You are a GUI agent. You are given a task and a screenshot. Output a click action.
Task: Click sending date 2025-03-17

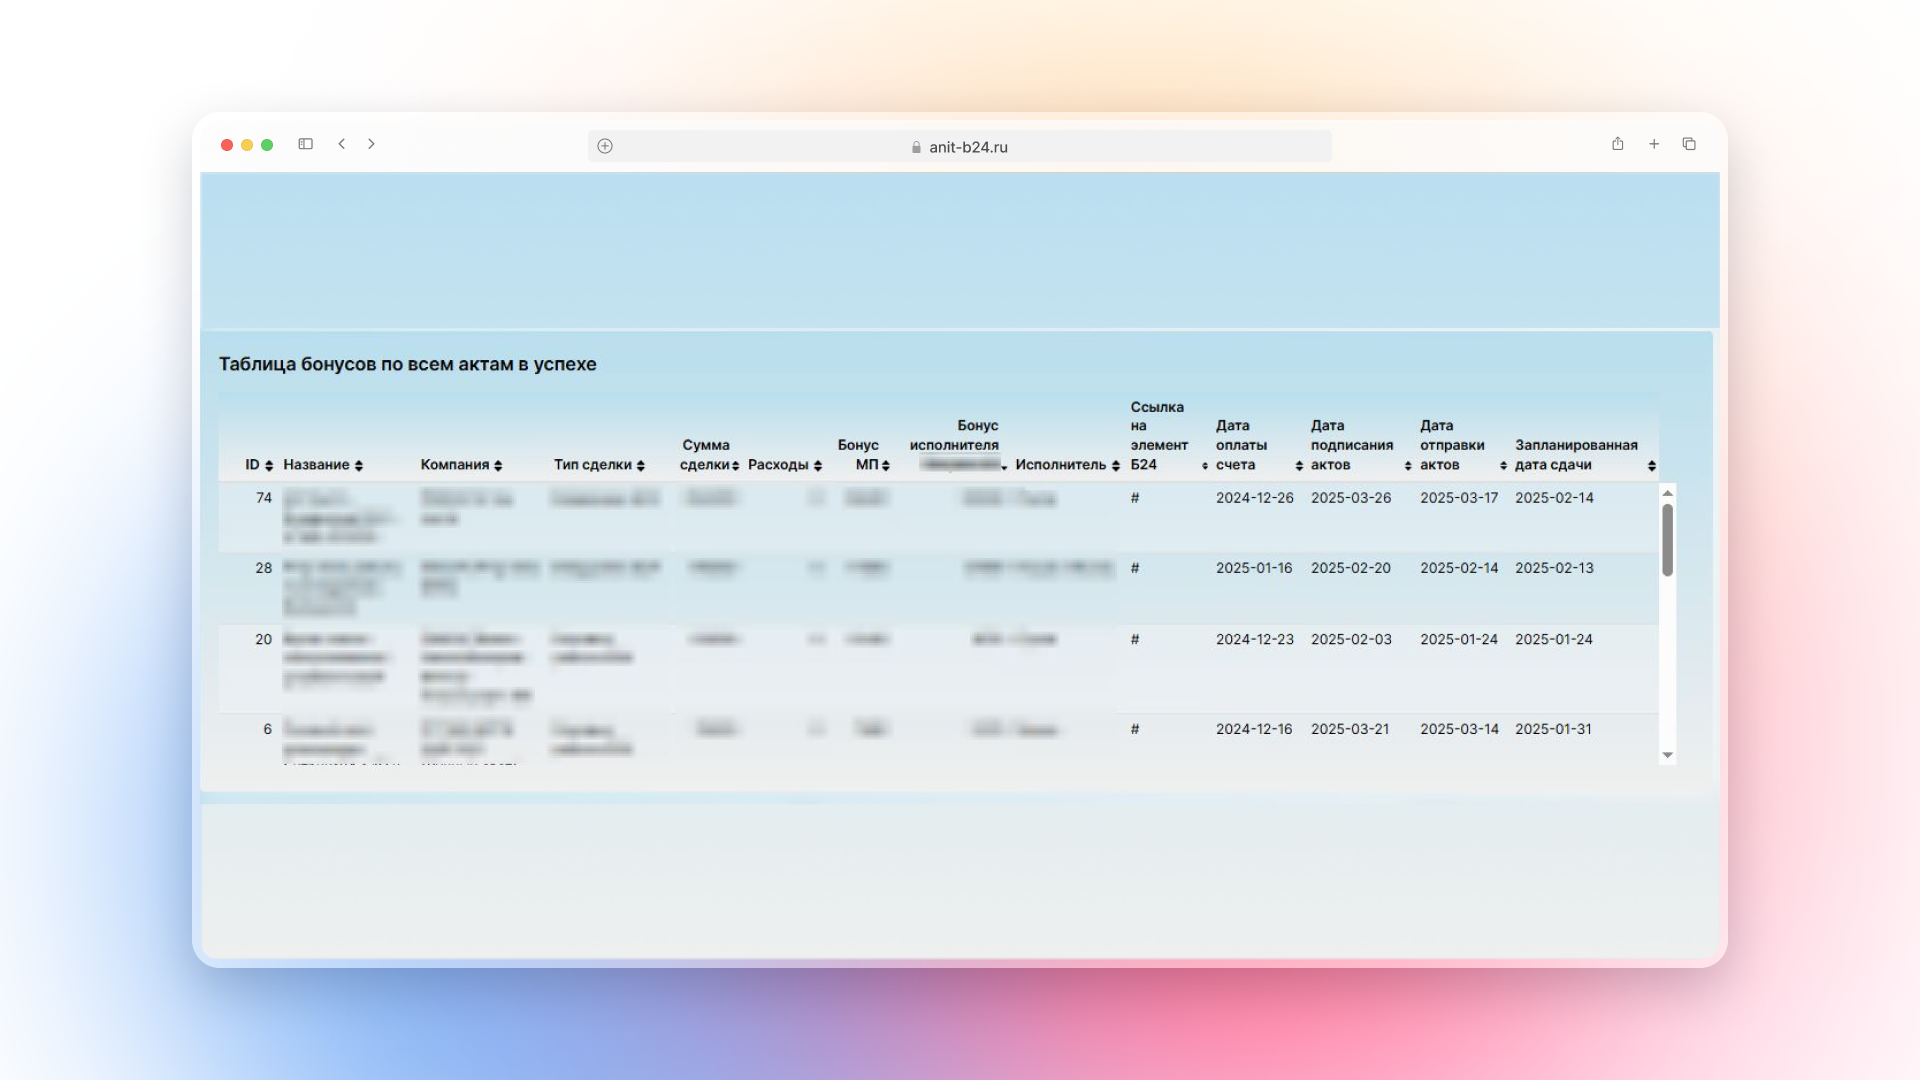tap(1459, 498)
